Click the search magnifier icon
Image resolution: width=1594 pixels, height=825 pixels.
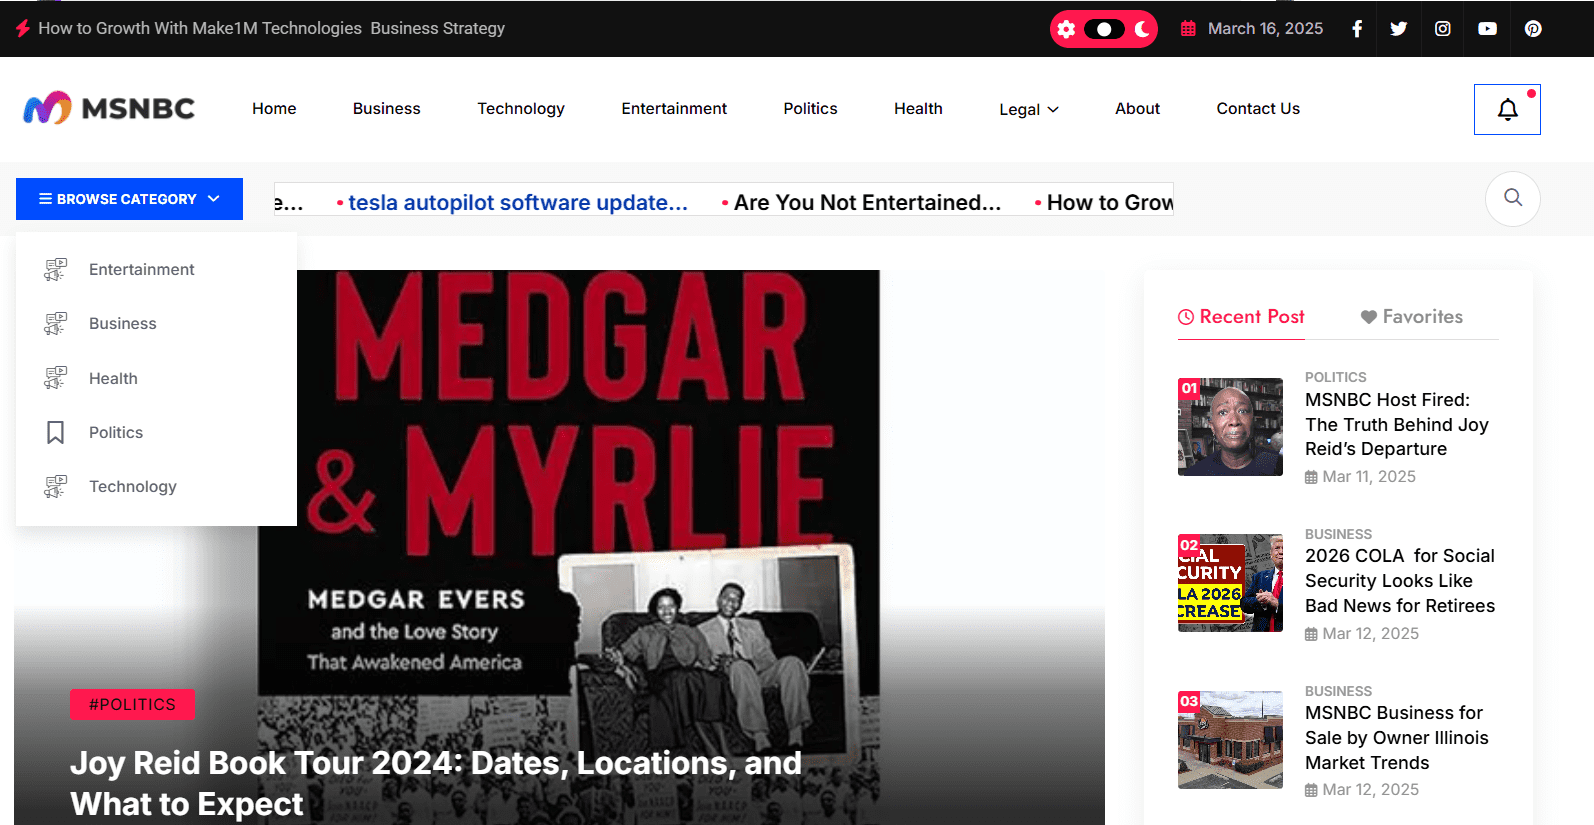(1513, 198)
